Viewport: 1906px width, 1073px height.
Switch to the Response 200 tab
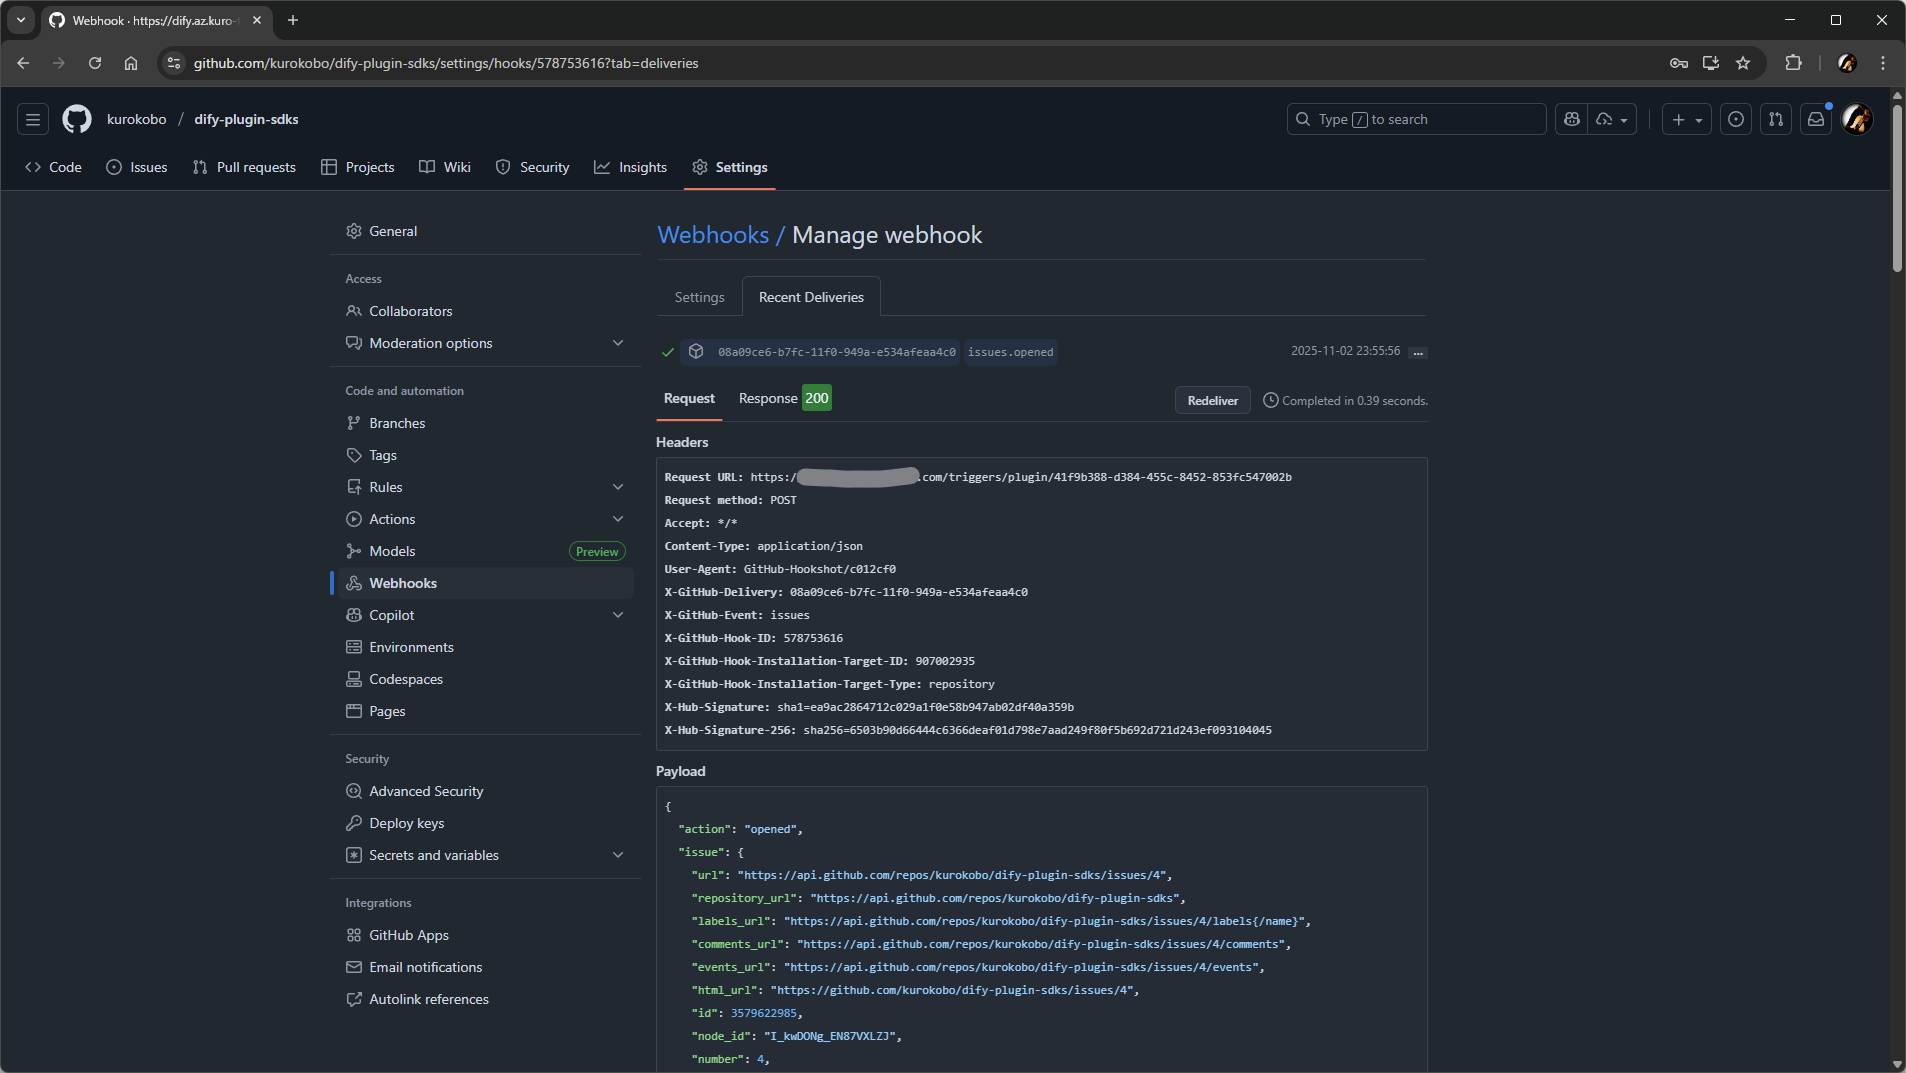[x=784, y=398]
